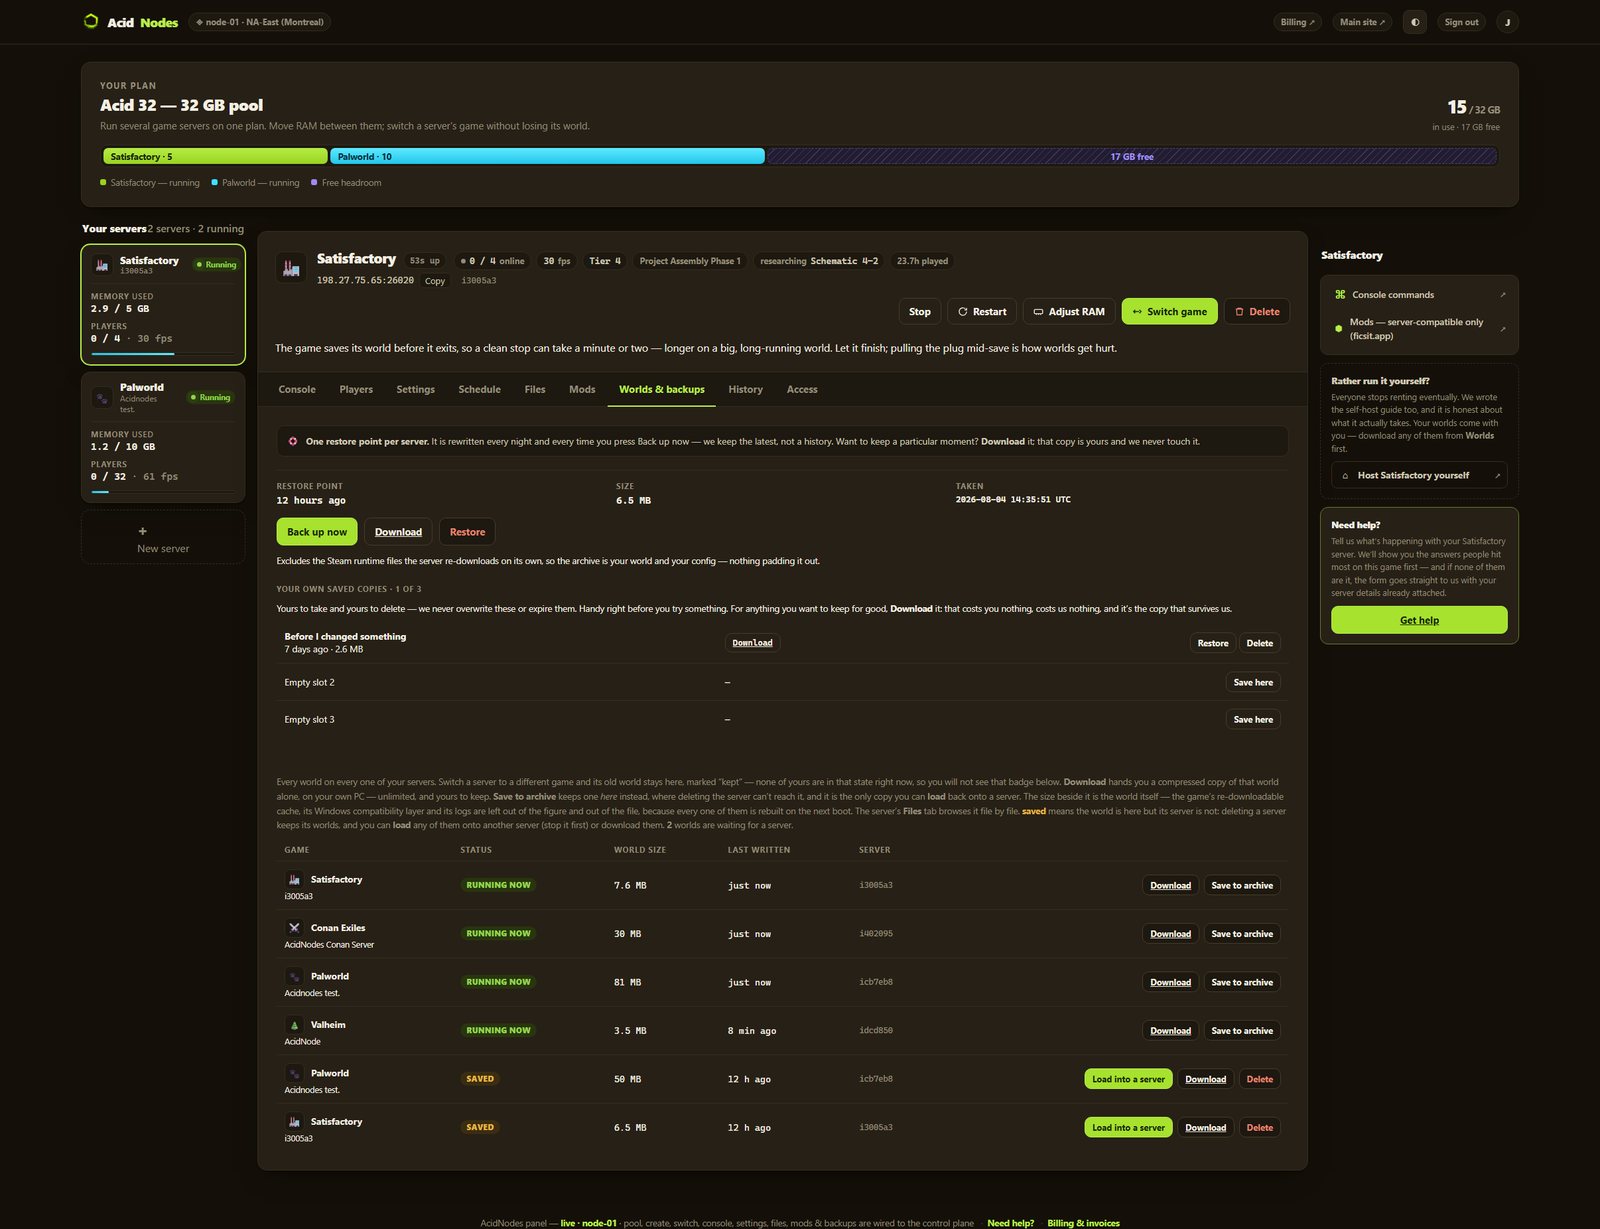Save the Valheim world to archive
Viewport: 1600px width, 1229px height.
click(x=1242, y=1031)
